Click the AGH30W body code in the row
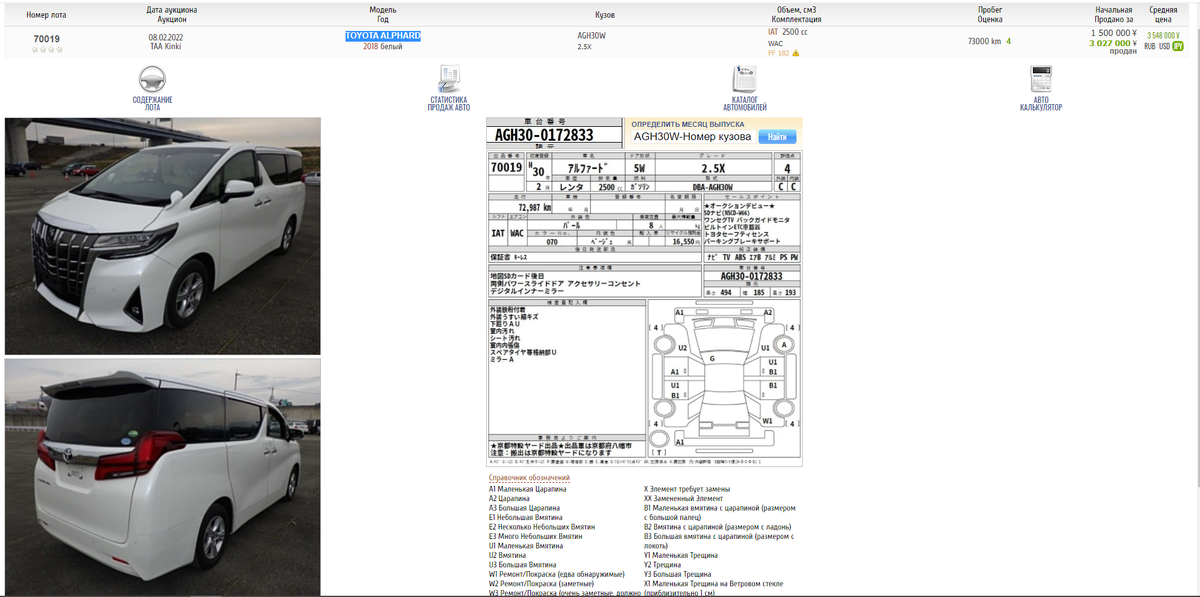Screen dimensions: 1200x597 (592, 35)
